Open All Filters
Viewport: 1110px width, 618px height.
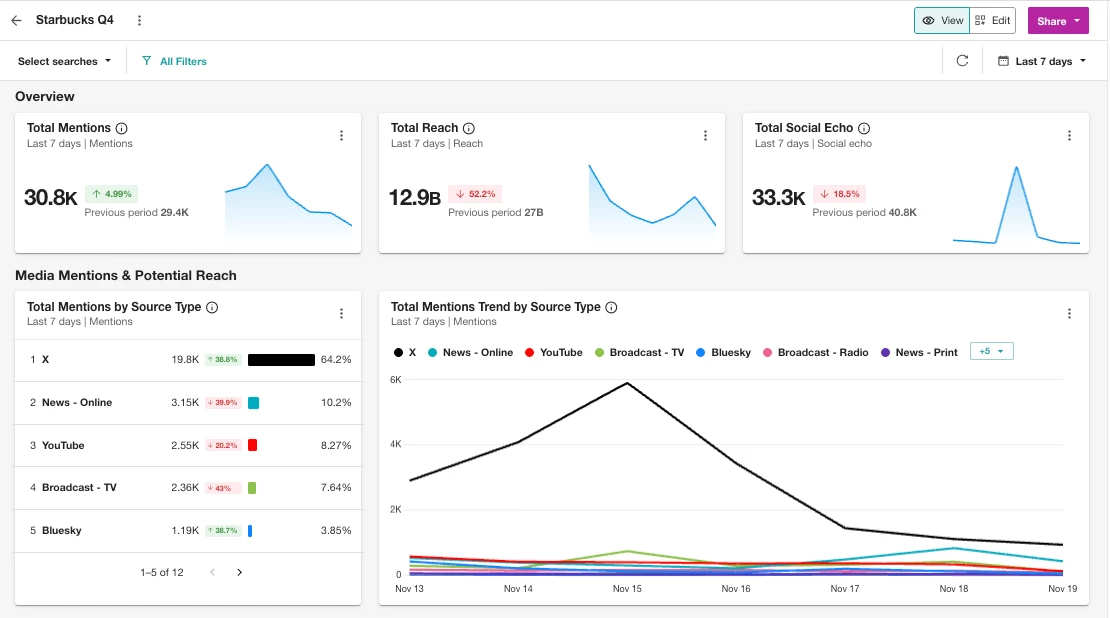[174, 61]
